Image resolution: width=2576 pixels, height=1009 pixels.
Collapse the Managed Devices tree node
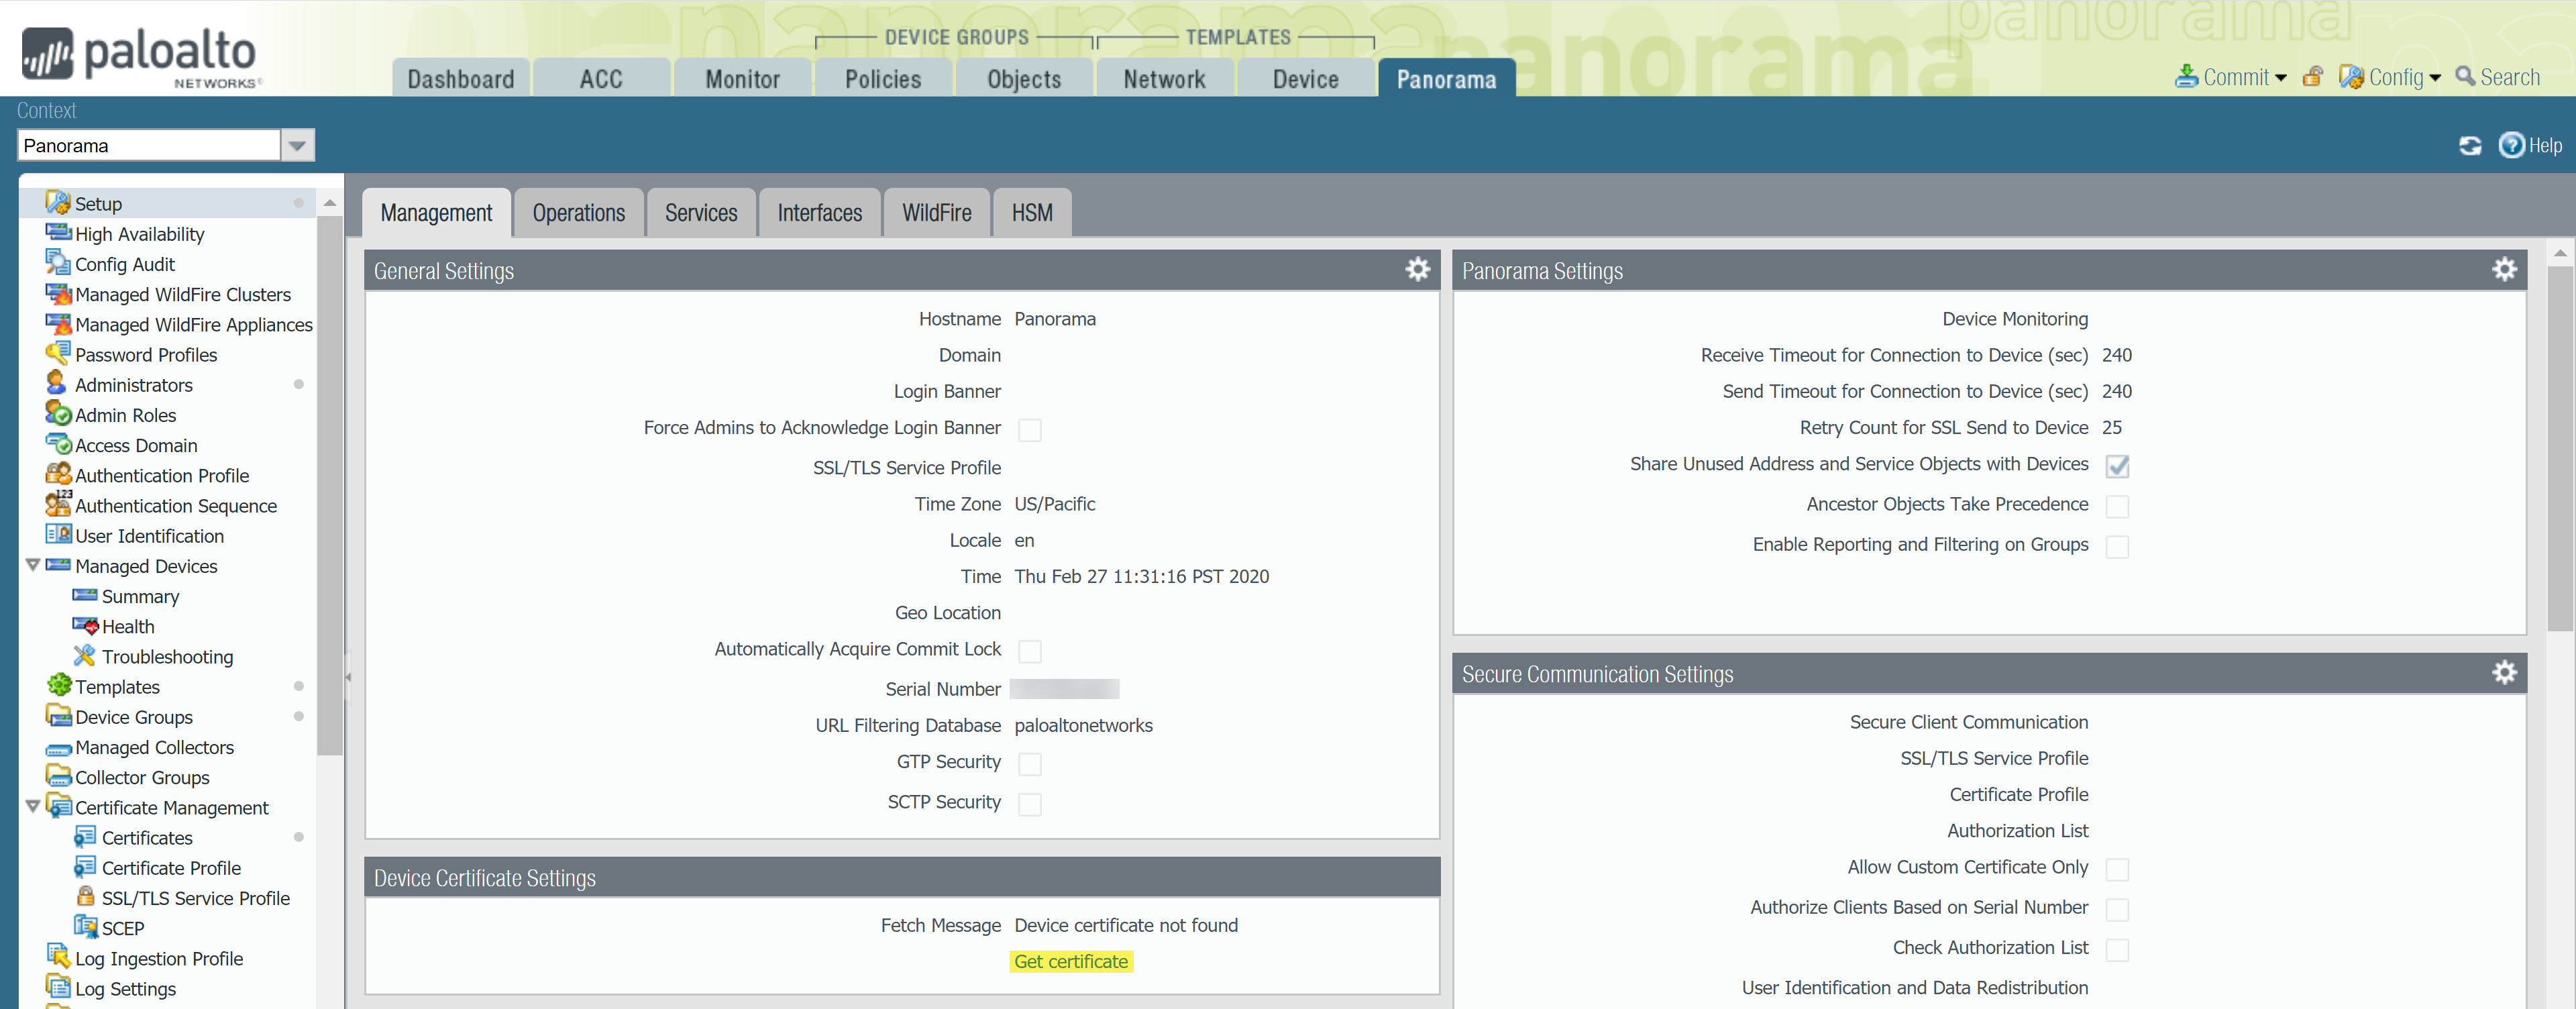tap(32, 565)
